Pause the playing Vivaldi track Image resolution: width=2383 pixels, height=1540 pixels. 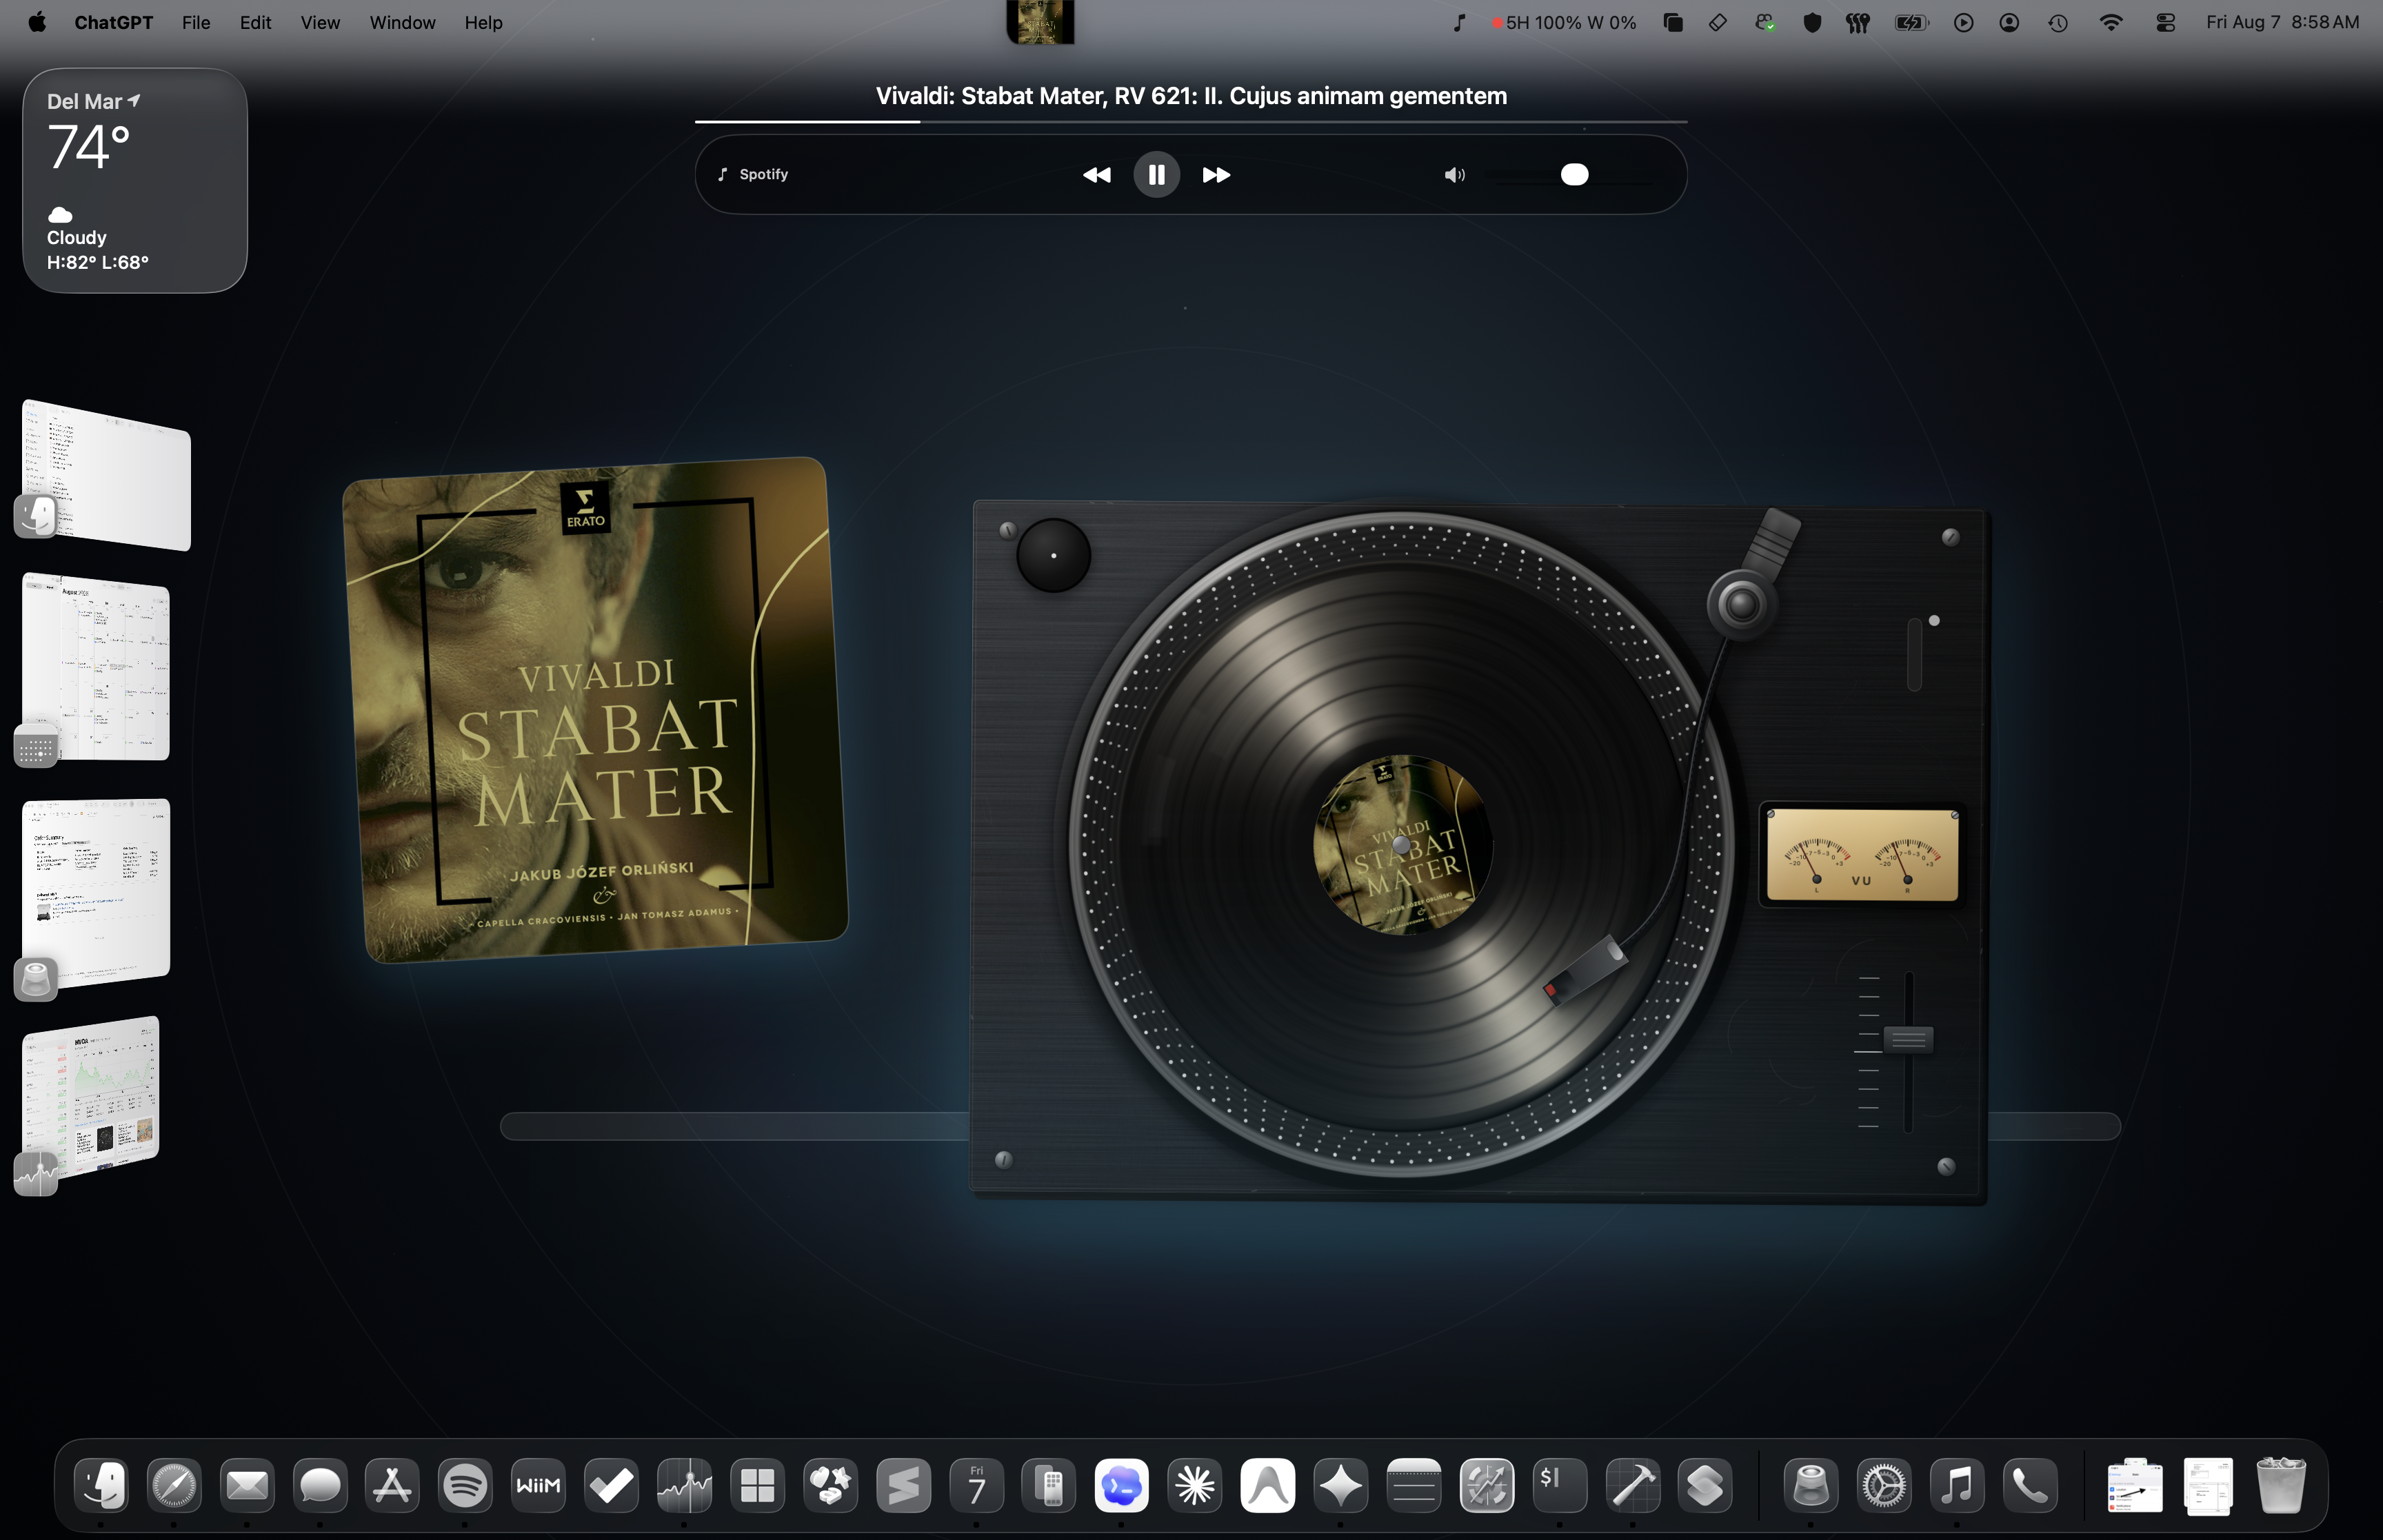1156,175
